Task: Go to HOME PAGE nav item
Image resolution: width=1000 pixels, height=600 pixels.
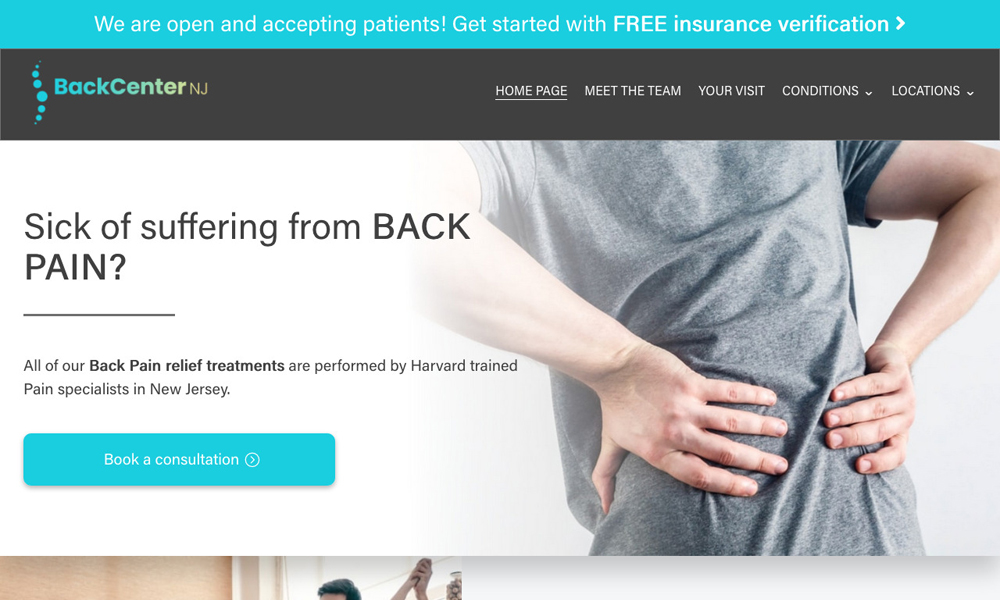Action: [x=531, y=91]
